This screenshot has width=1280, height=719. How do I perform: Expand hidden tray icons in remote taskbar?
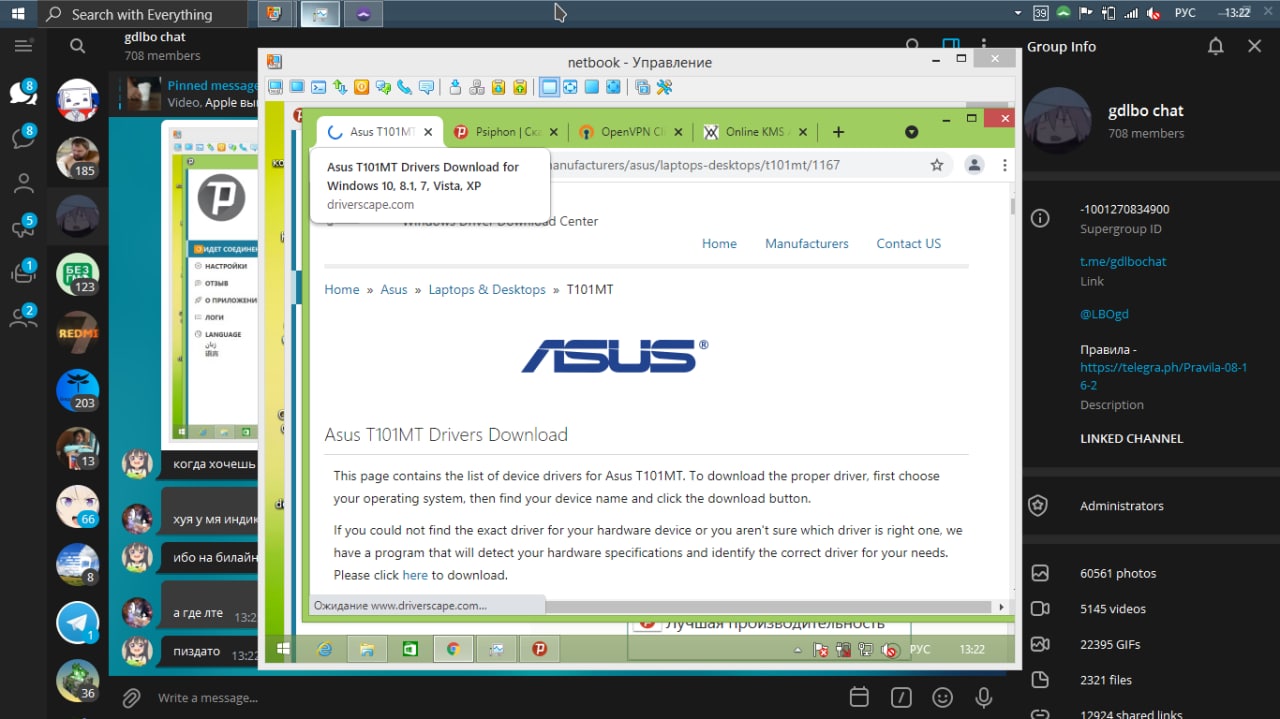click(798, 650)
